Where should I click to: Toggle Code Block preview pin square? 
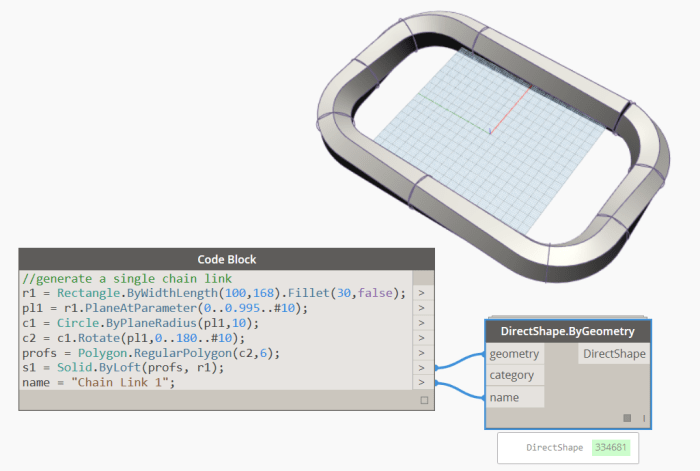424,400
